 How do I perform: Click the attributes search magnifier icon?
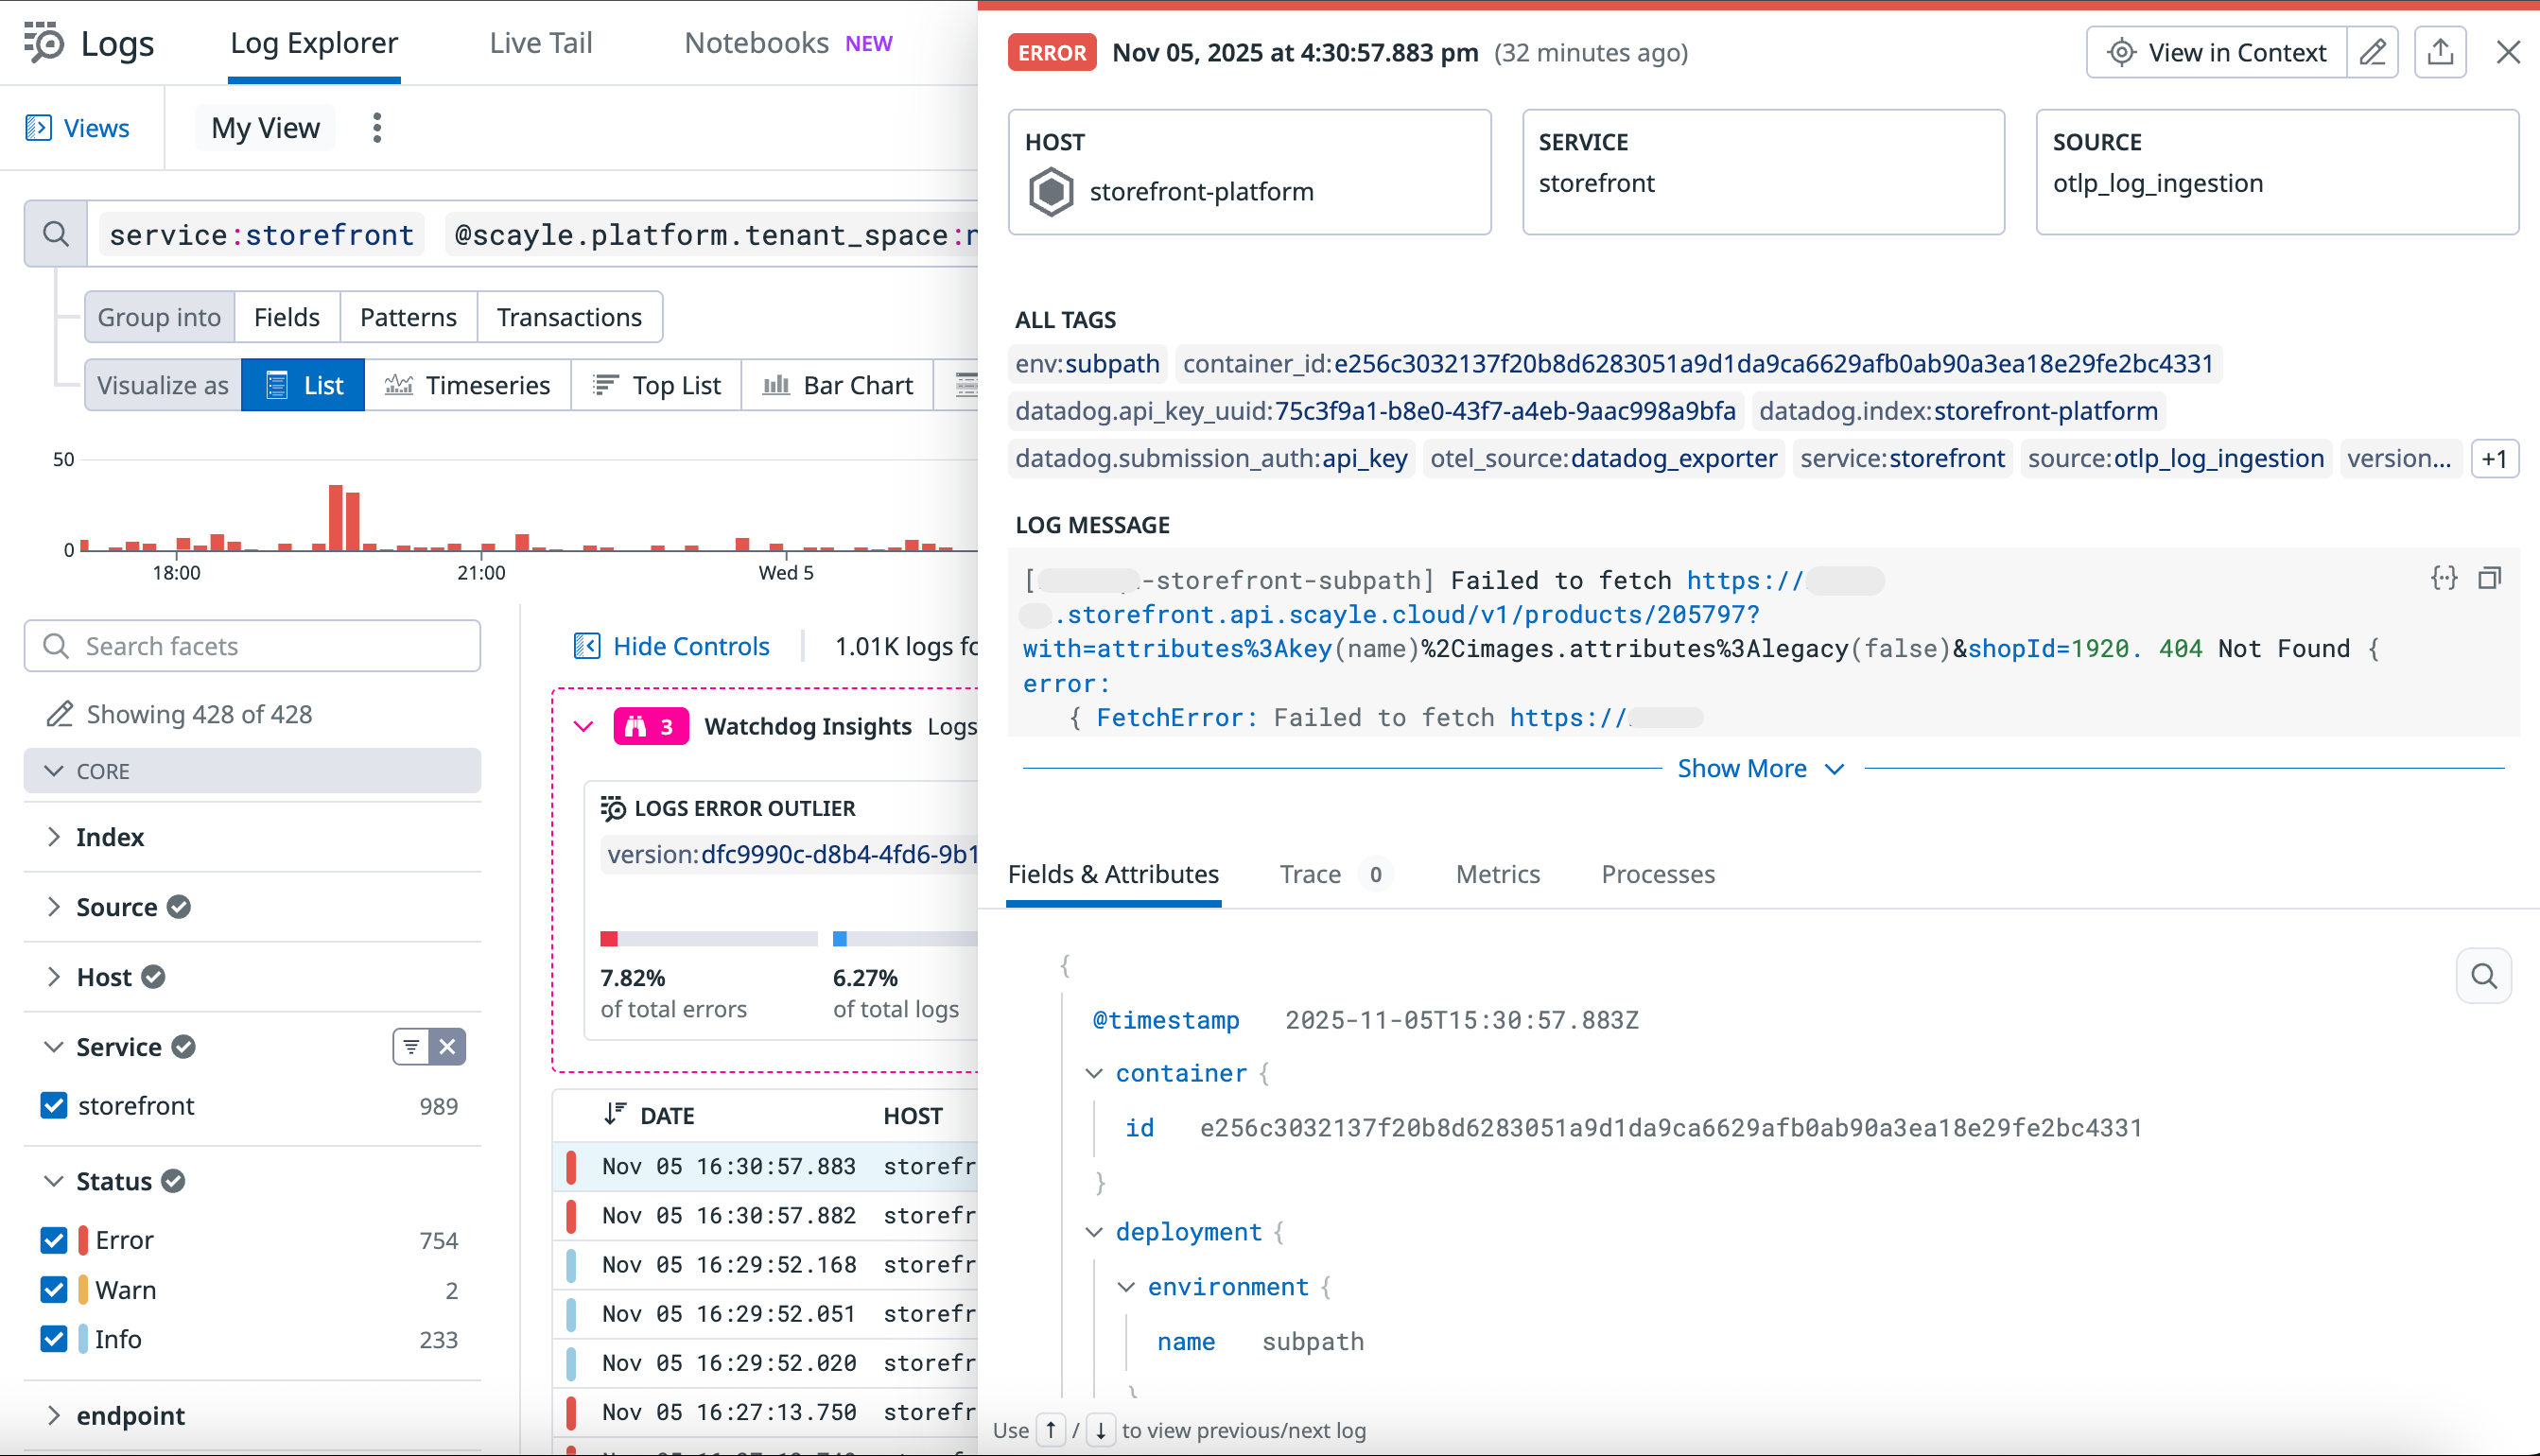(x=2483, y=976)
